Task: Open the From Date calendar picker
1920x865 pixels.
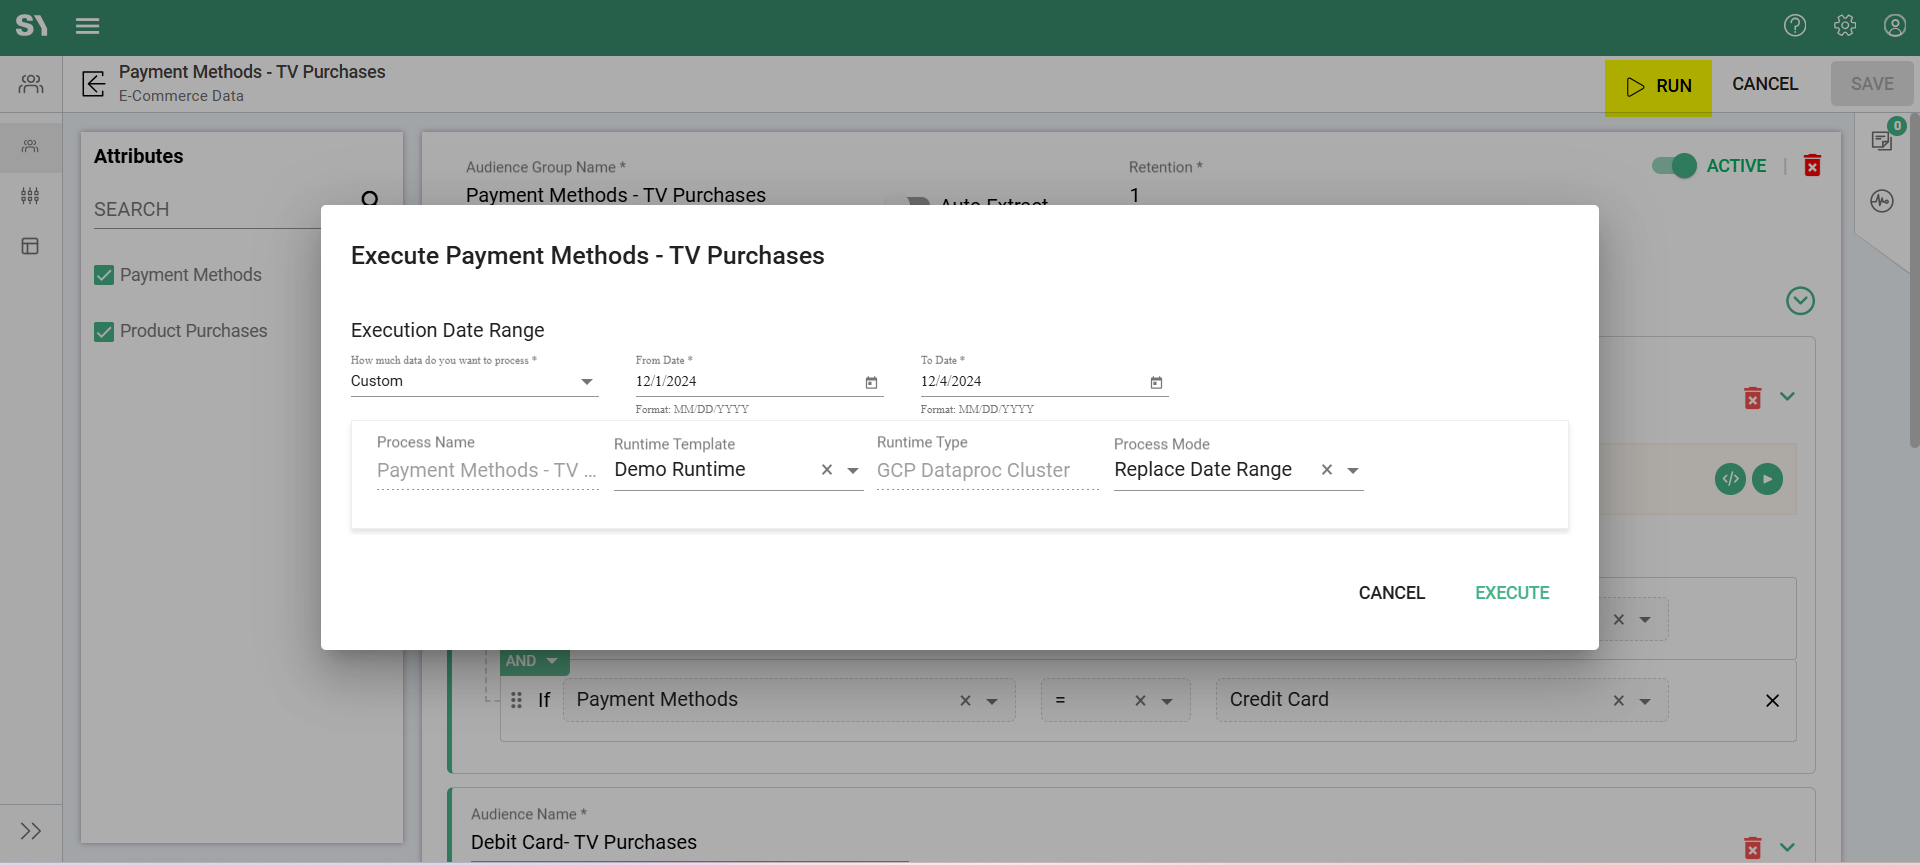Action: pyautogui.click(x=871, y=383)
